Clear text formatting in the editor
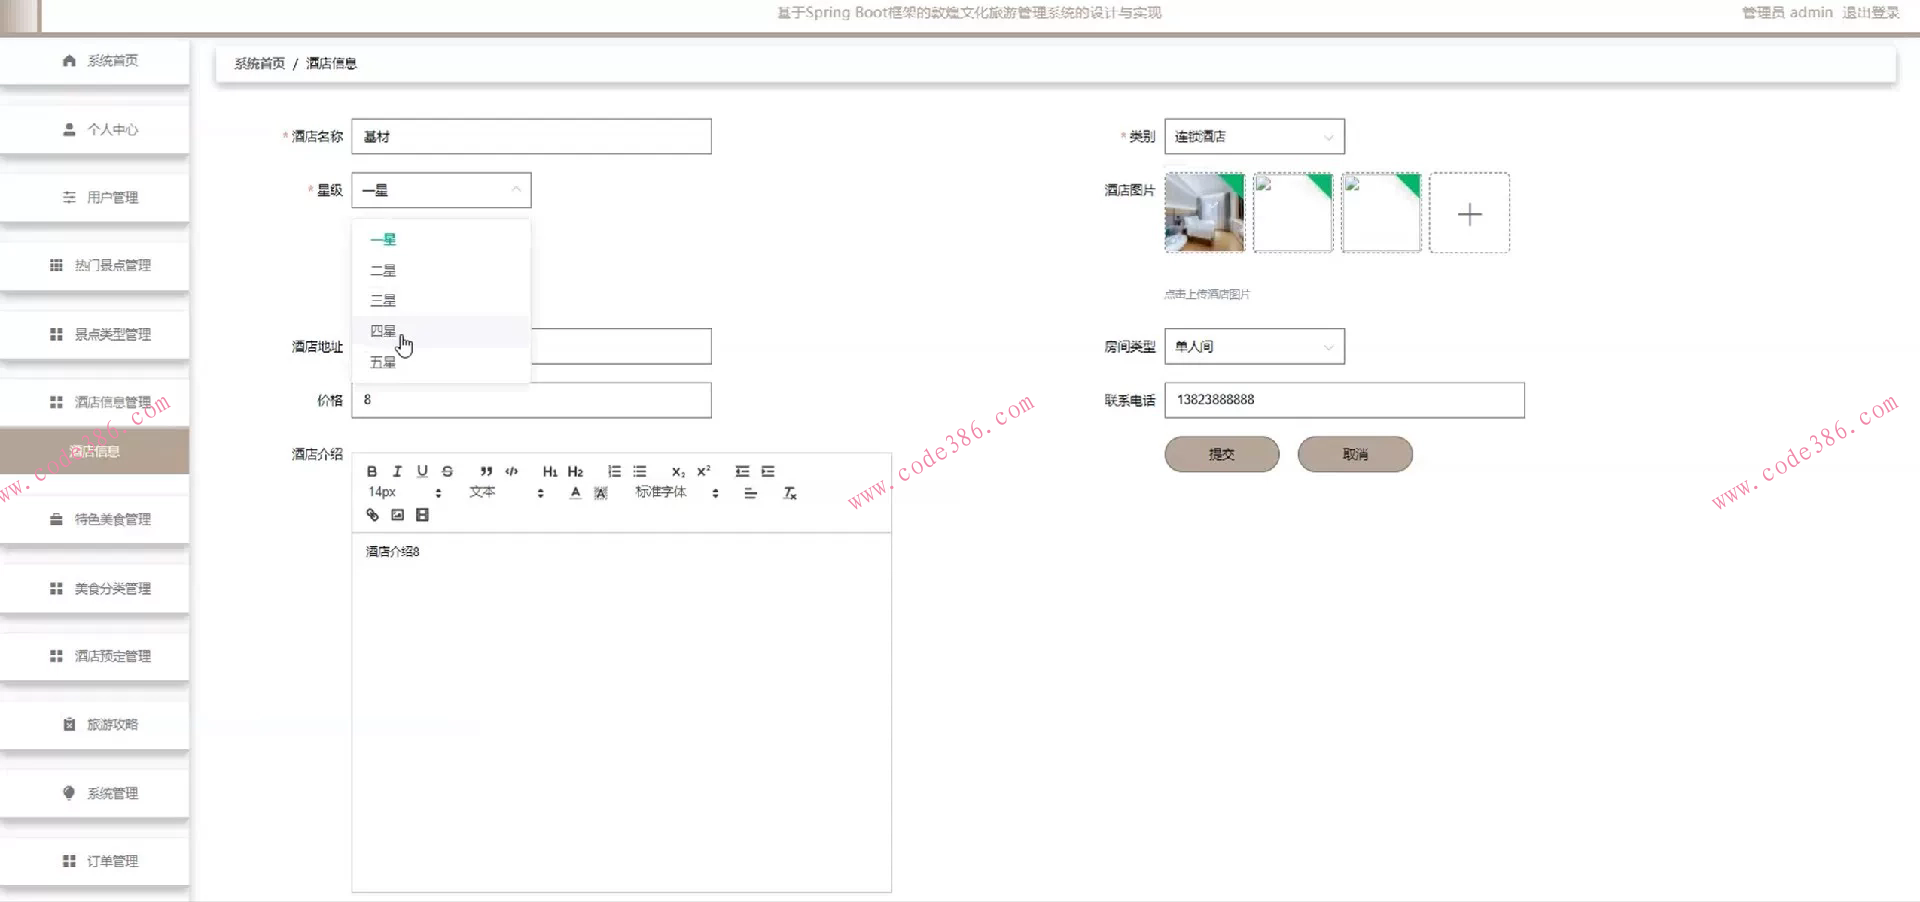 pyautogui.click(x=789, y=493)
